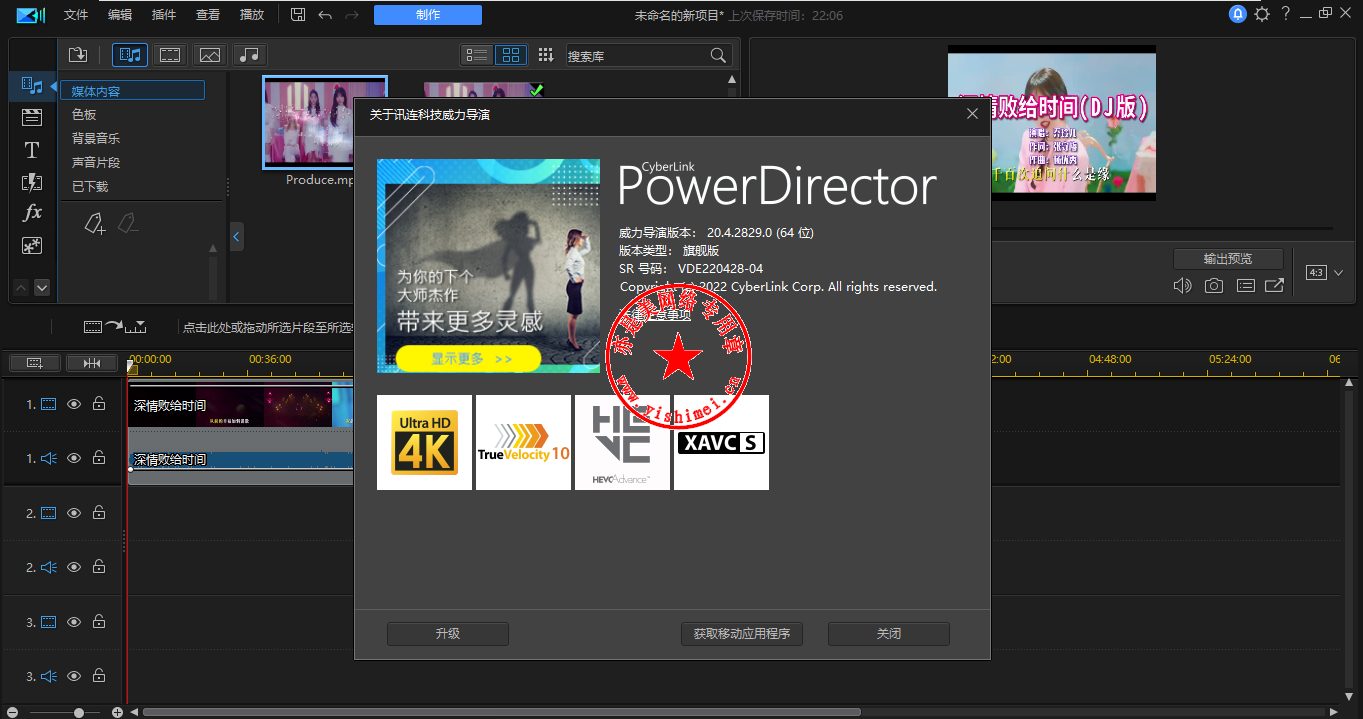
Task: Toggle visibility of audio track 1
Action: coord(74,458)
